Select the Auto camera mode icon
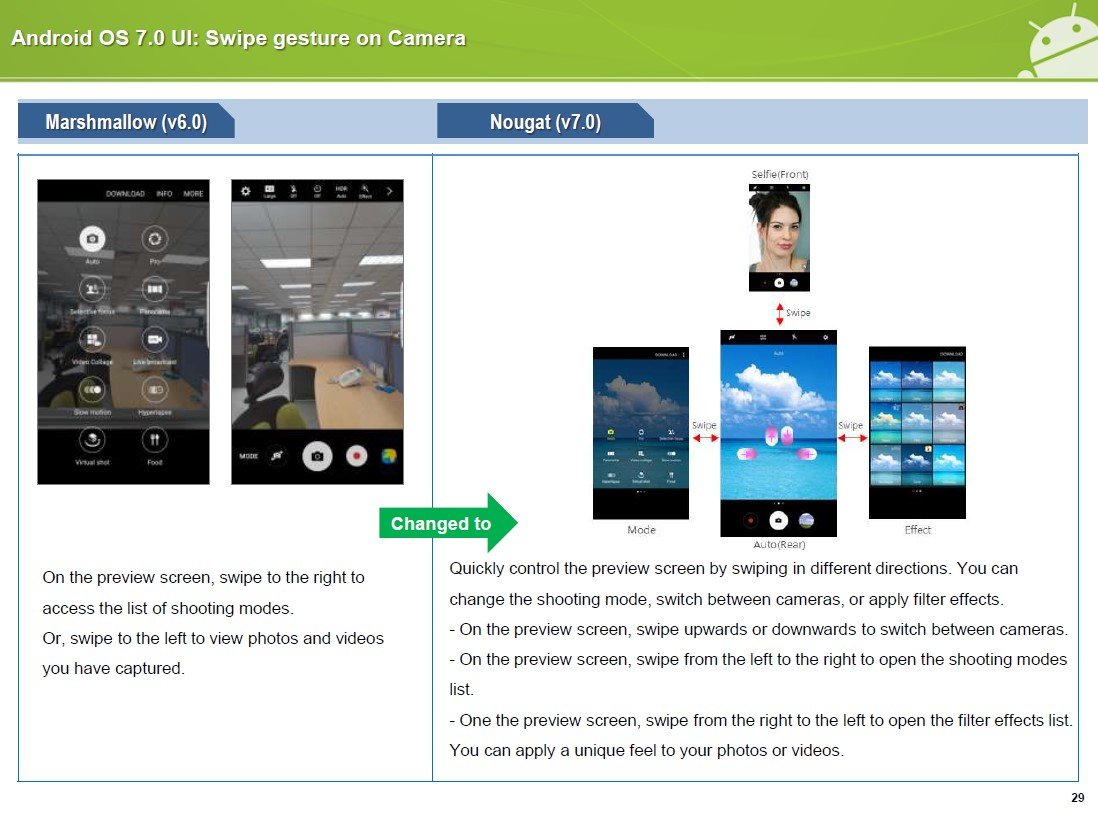The width and height of the screenshot is (1098, 822). (x=92, y=239)
